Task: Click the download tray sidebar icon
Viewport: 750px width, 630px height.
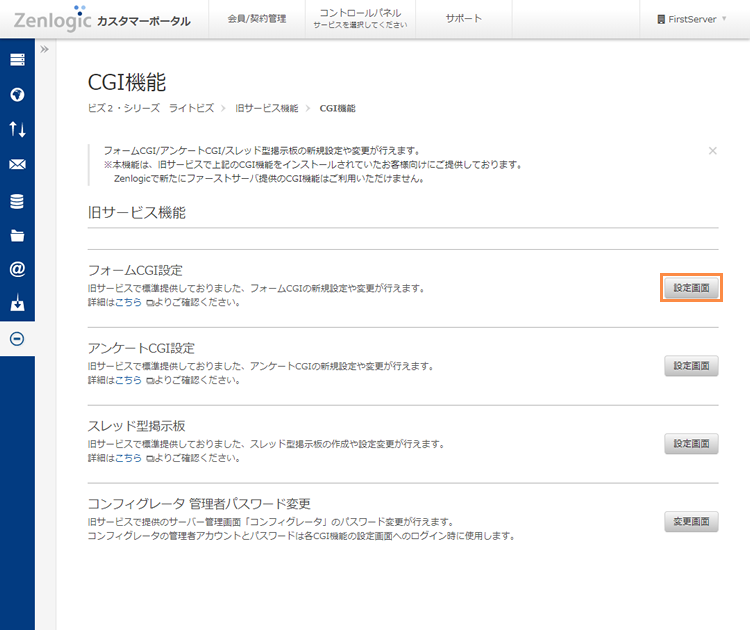Action: pos(17,304)
